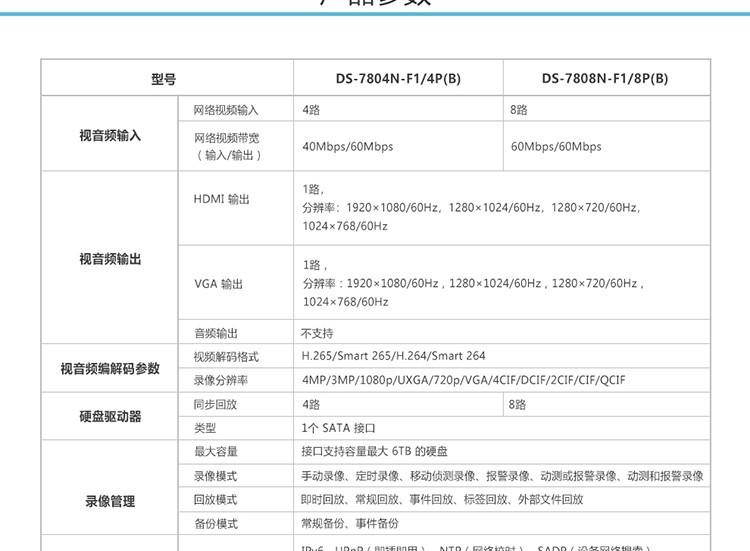
Task: Click the 视音频编解码参数 category cell
Action: (x=110, y=368)
